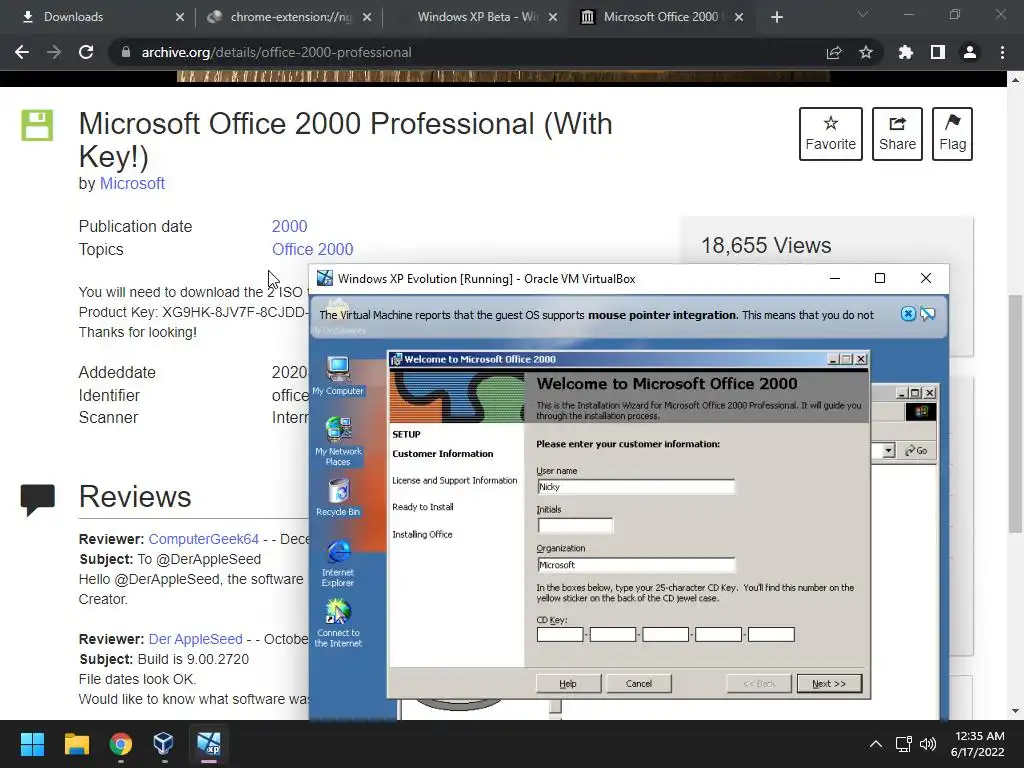Open File Explorer from taskbar
1024x768 pixels.
76,744
